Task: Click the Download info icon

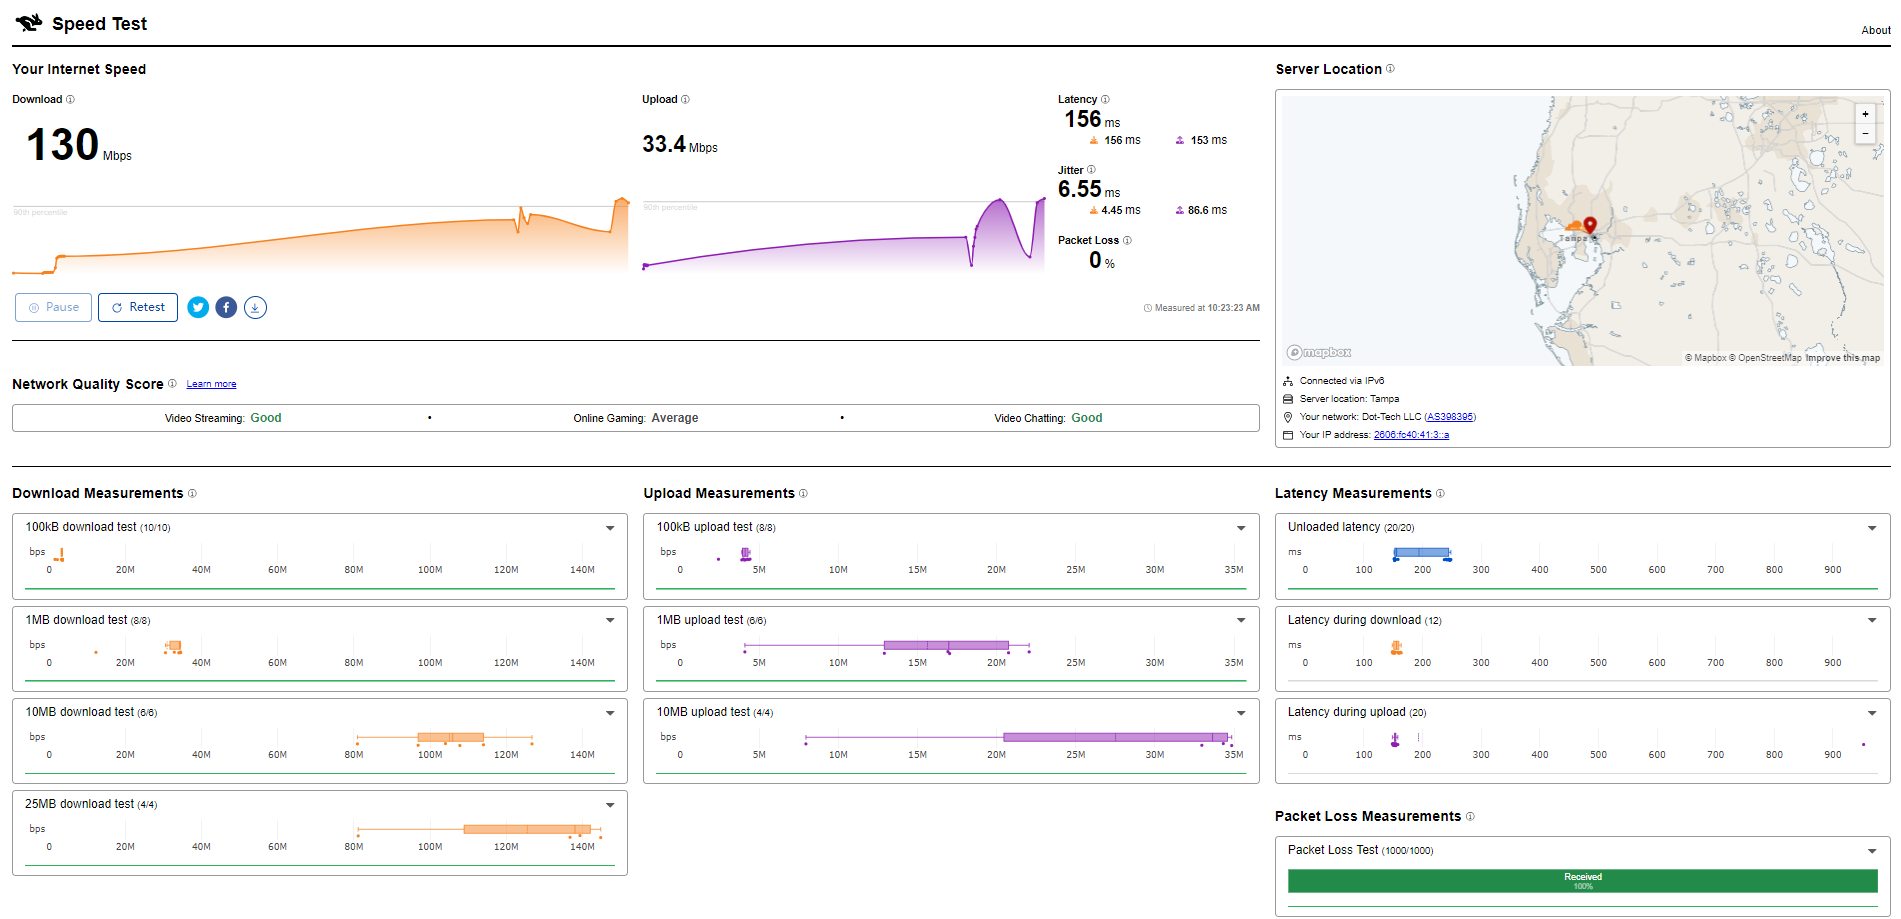Action: tap(70, 99)
